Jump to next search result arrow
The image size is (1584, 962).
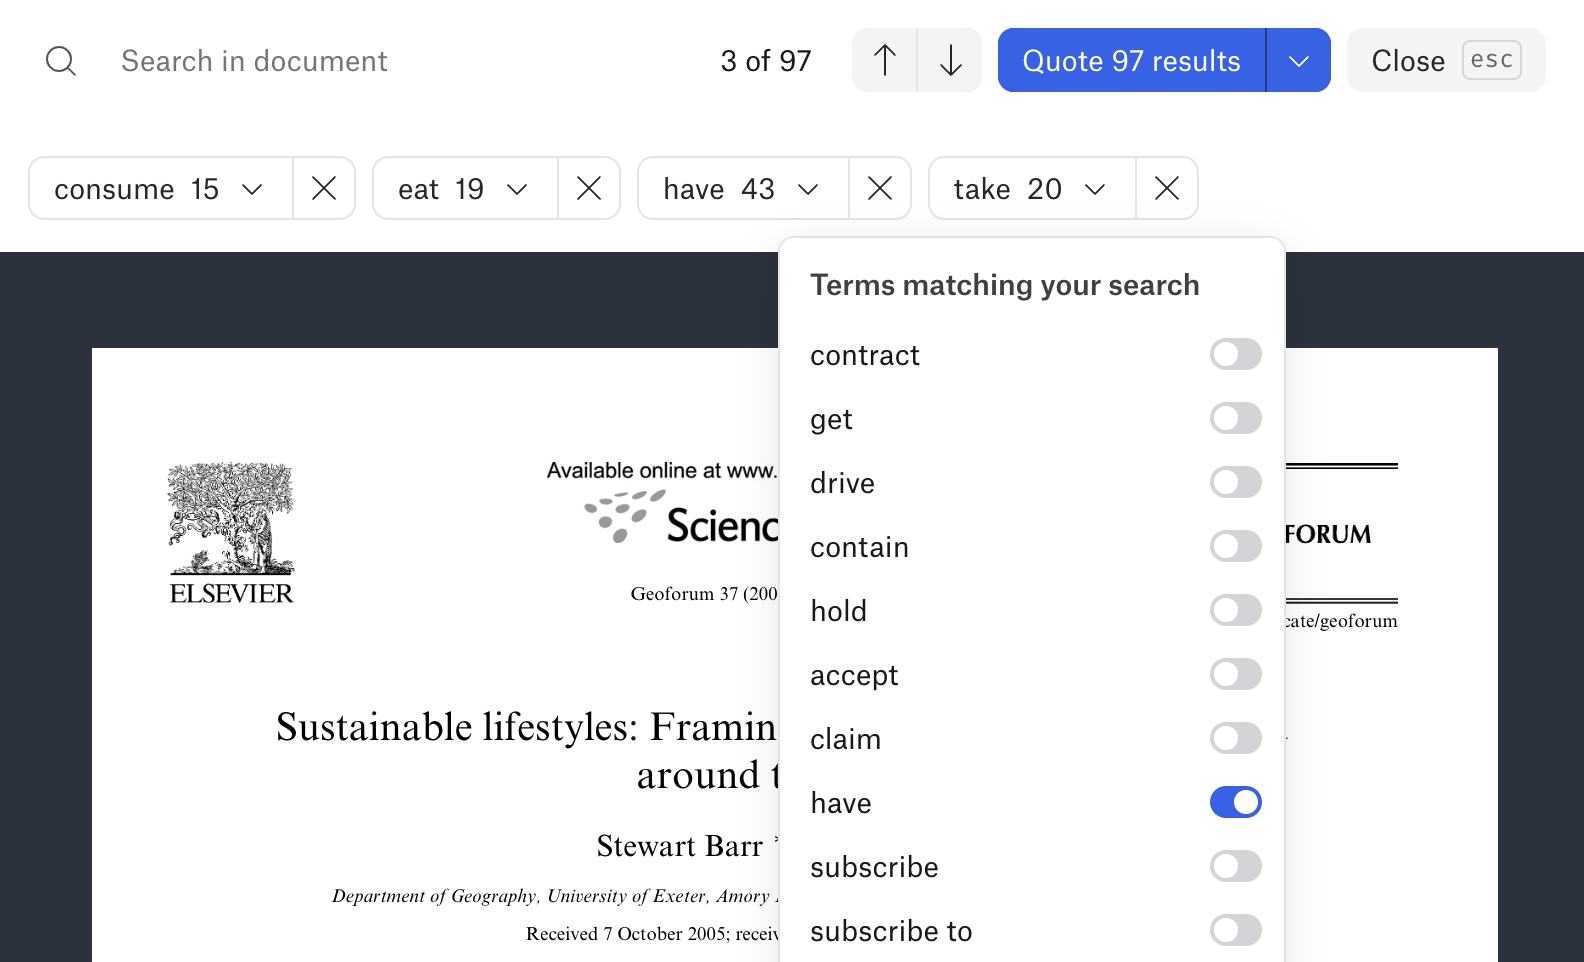click(950, 61)
